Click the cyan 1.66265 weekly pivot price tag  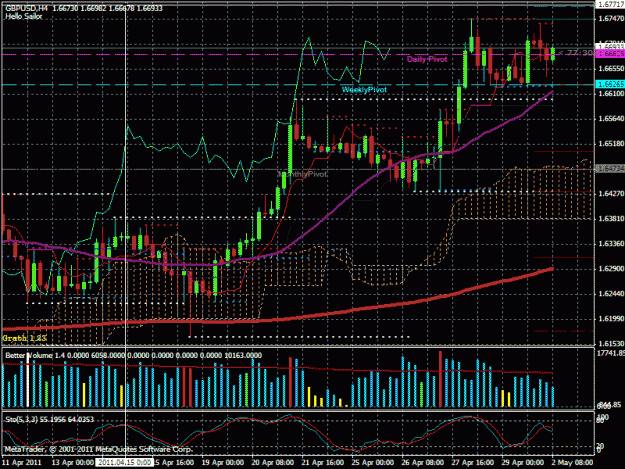click(x=610, y=84)
